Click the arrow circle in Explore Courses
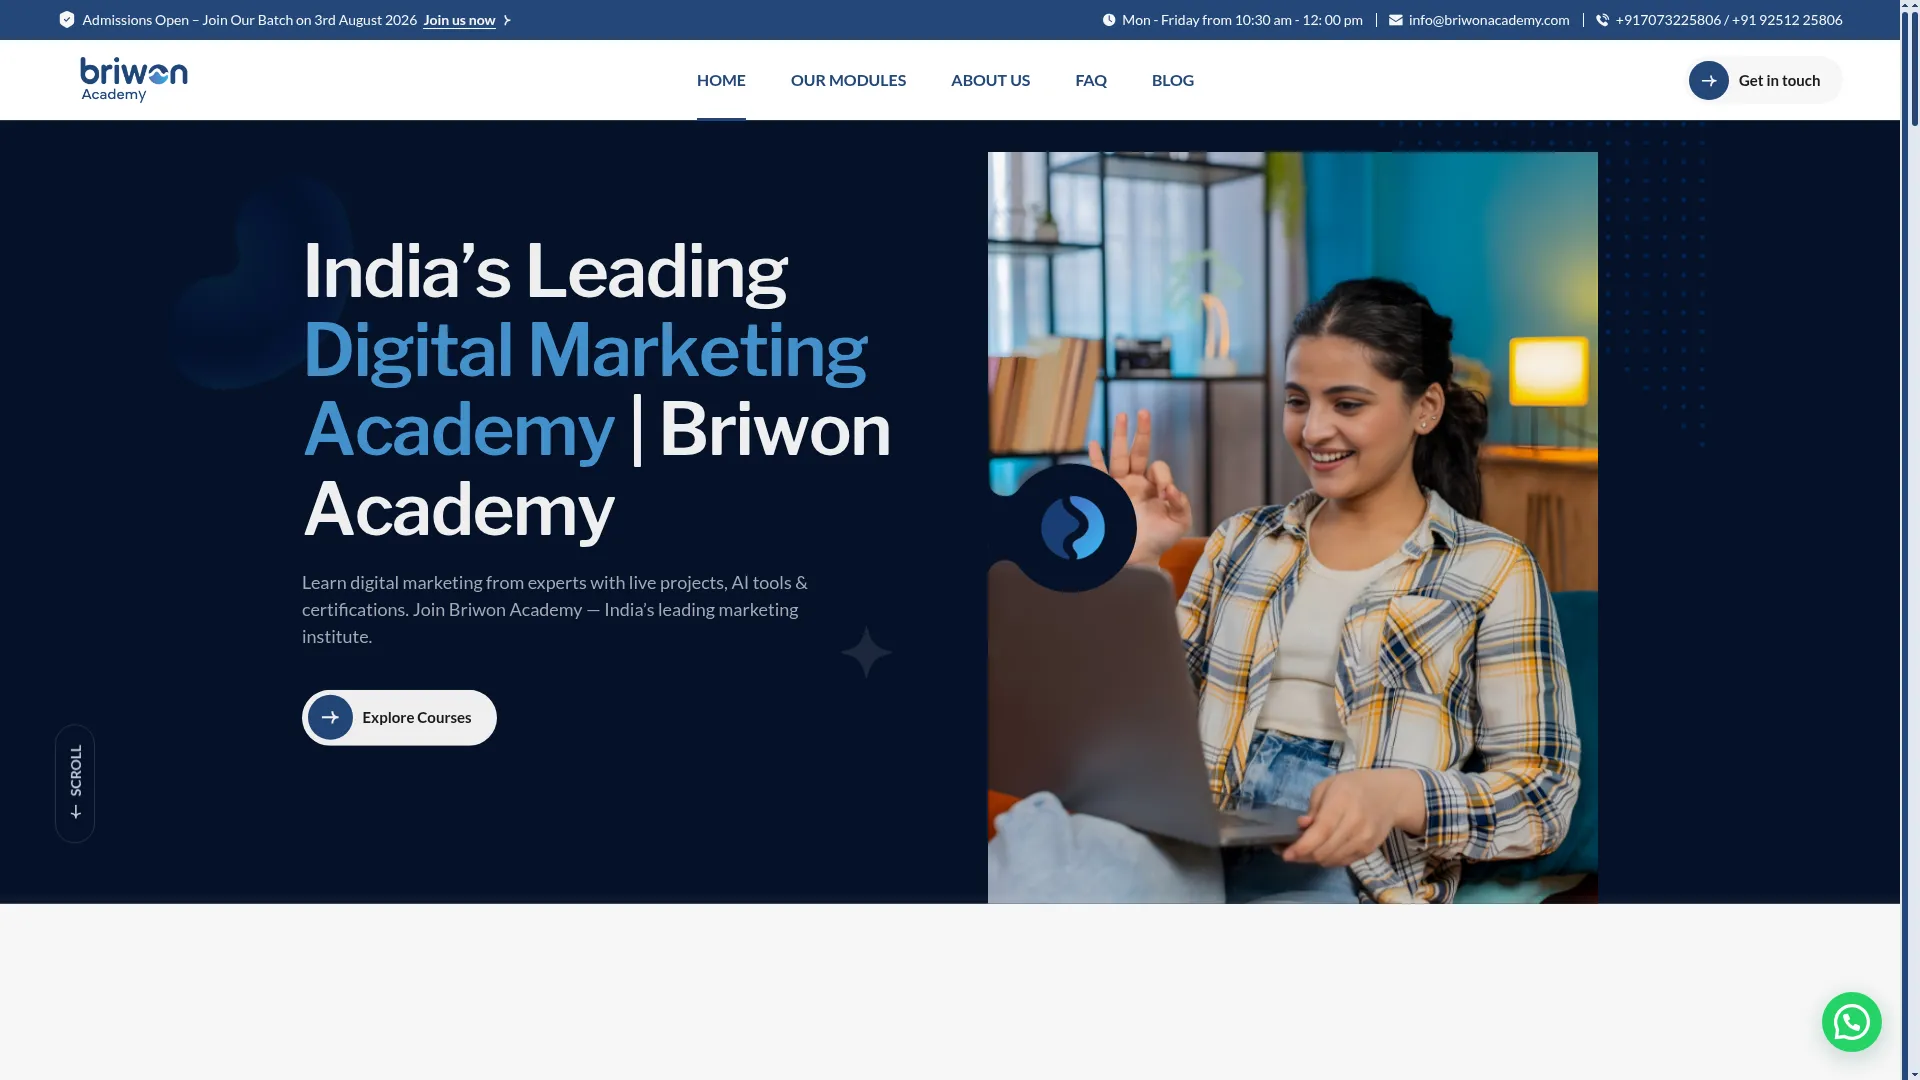 pyautogui.click(x=330, y=717)
